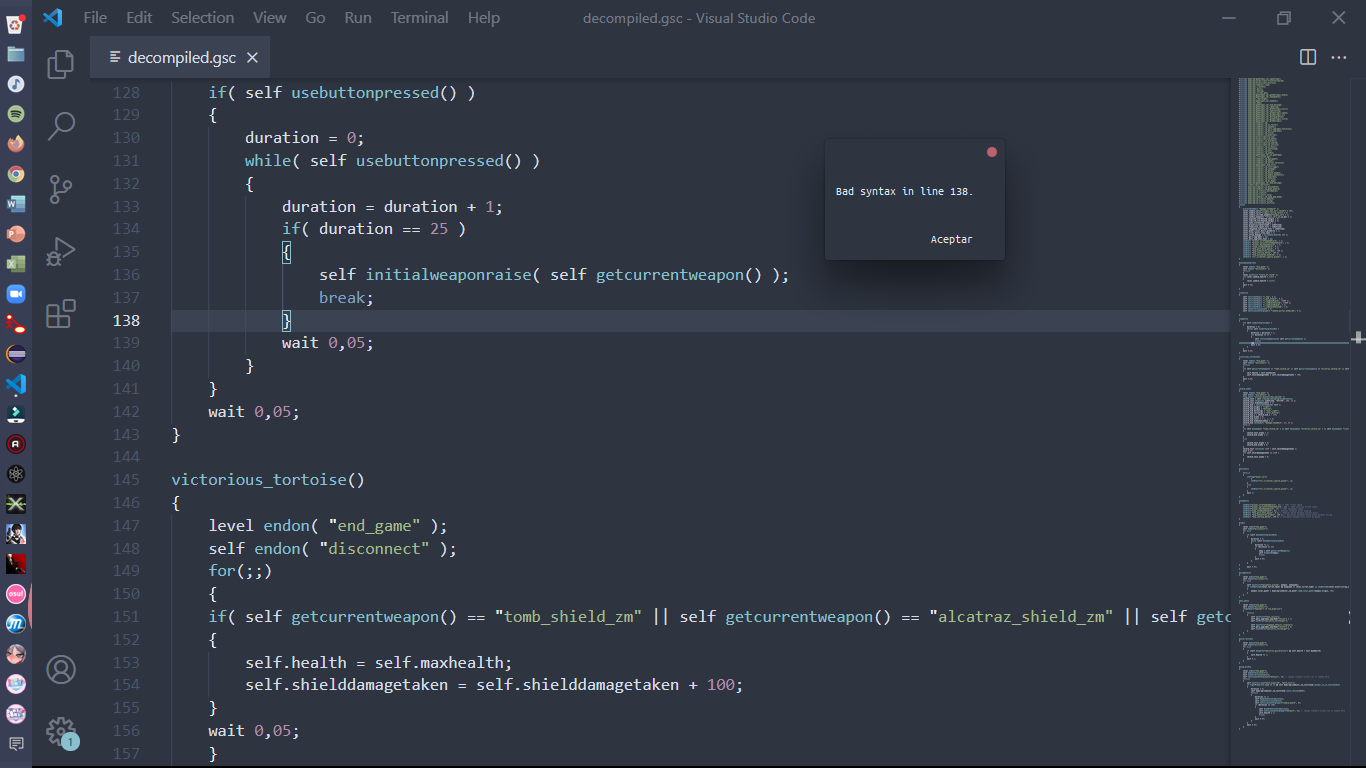Screen dimensions: 1366x768
Task: Open File Explorer from taskbar
Action: 16,54
